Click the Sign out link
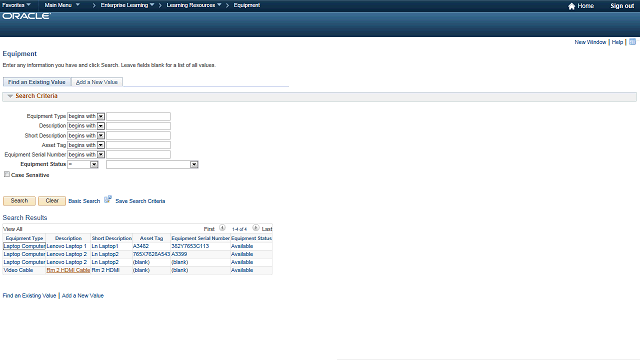The height and width of the screenshot is (360, 640). coord(622,6)
